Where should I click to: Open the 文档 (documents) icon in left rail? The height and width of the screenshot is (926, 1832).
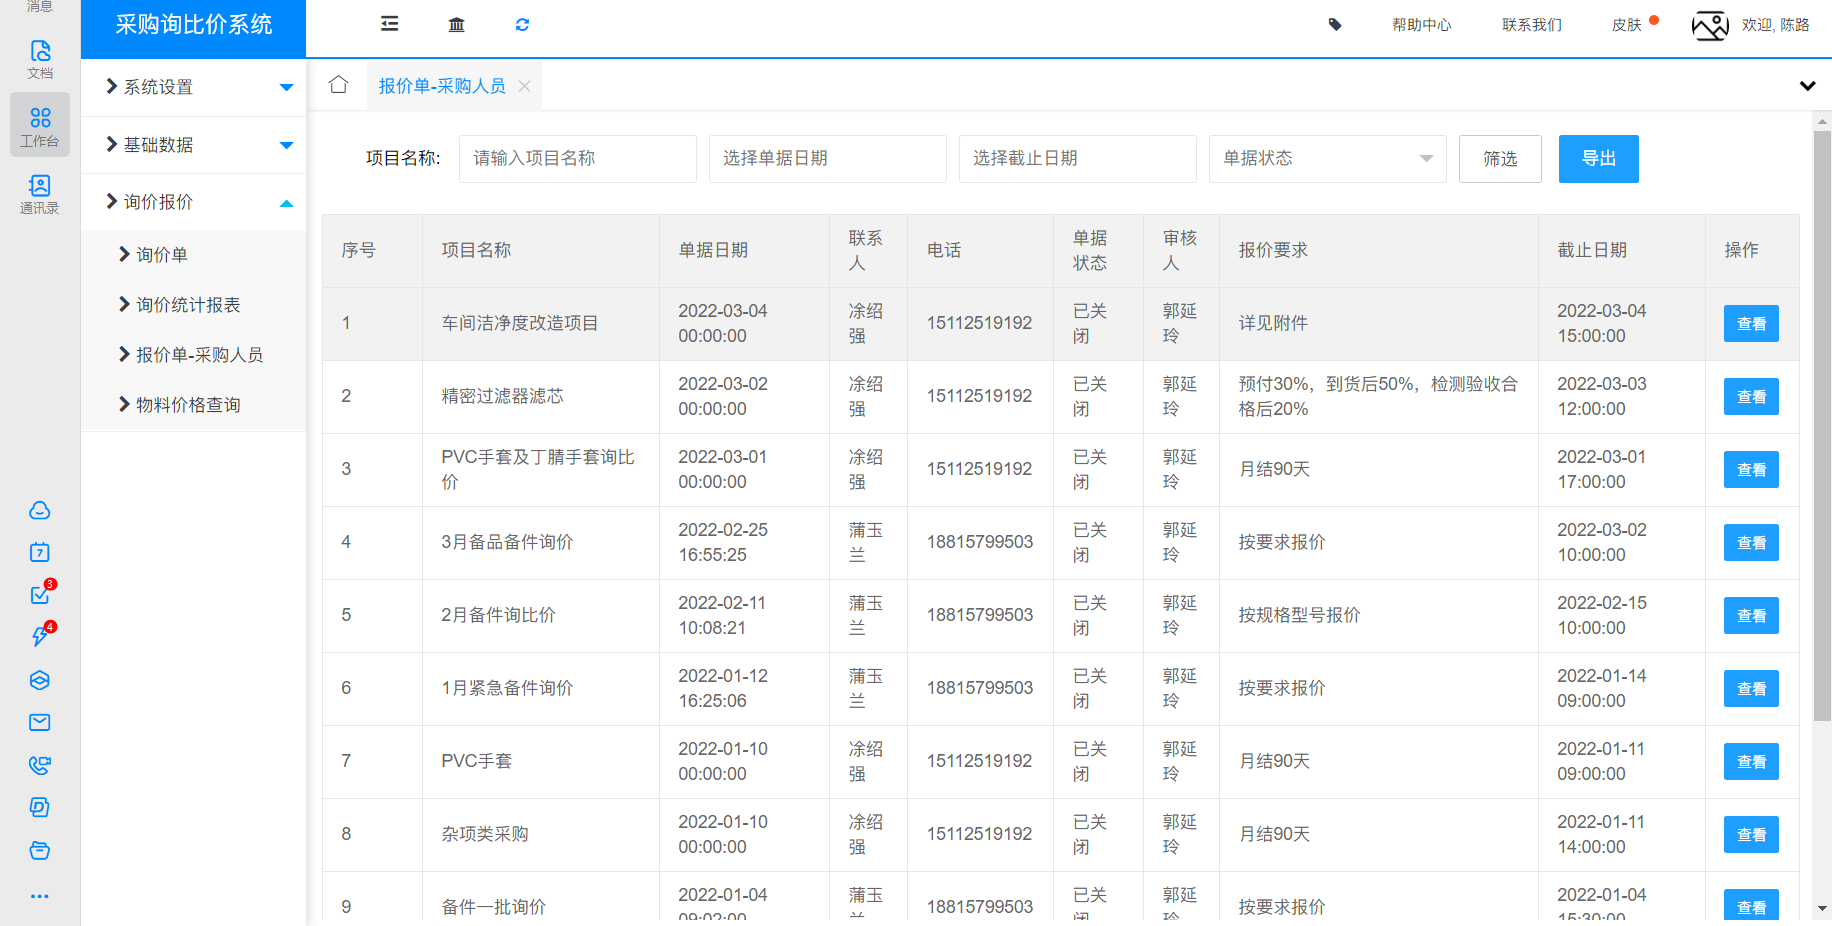point(39,55)
